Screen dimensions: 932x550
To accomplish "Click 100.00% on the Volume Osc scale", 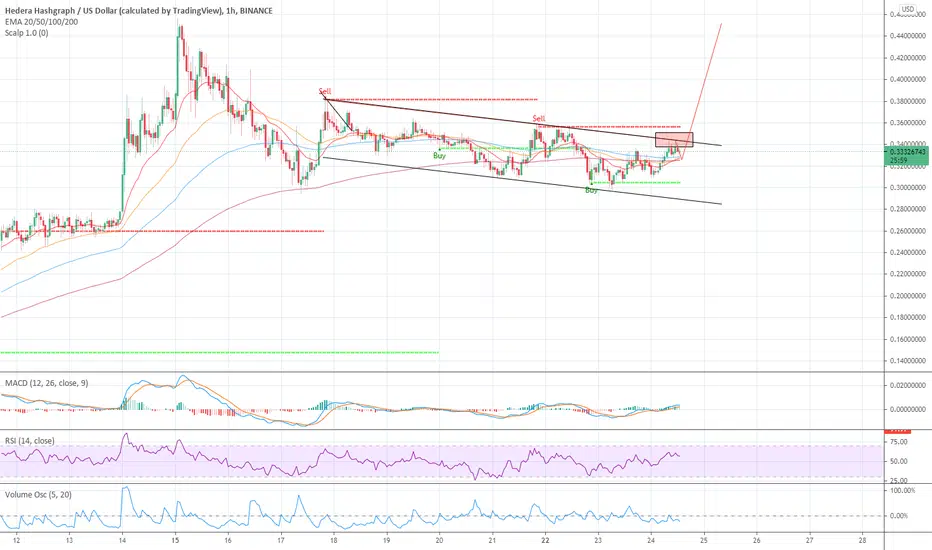I will [x=902, y=491].
